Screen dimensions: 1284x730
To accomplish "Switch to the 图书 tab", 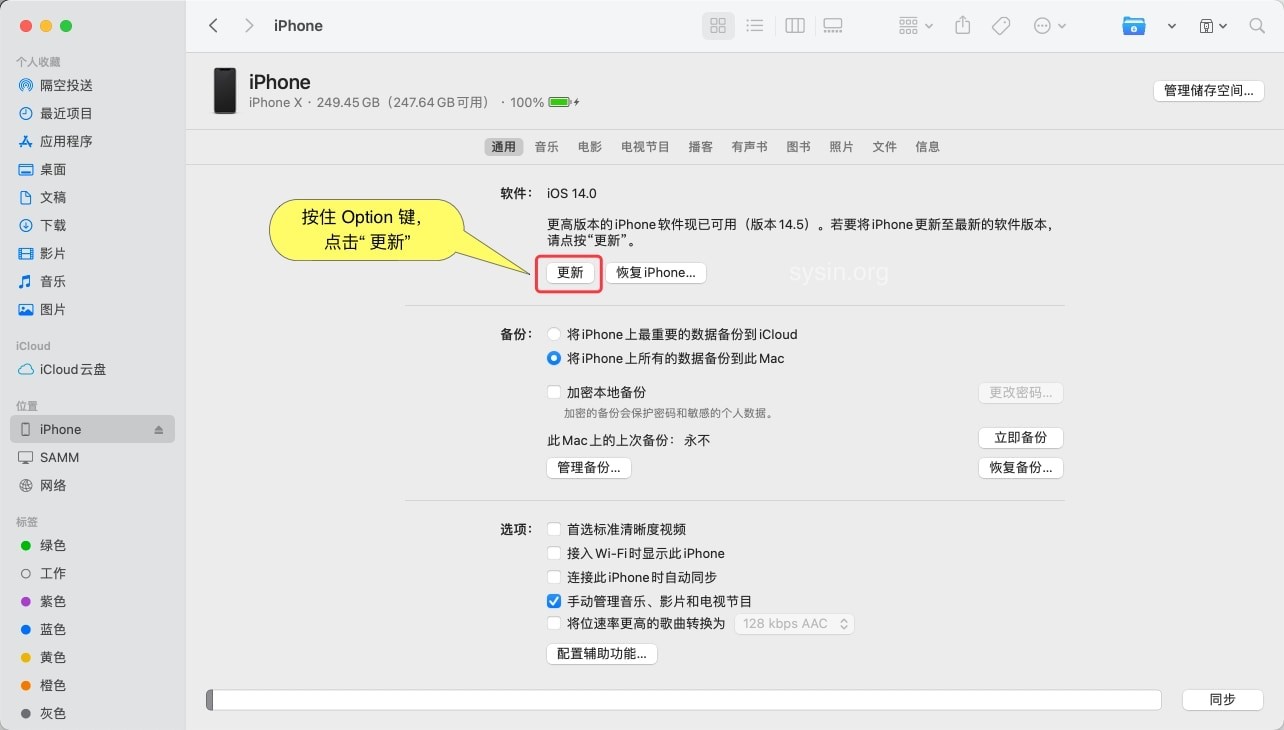I will point(798,147).
